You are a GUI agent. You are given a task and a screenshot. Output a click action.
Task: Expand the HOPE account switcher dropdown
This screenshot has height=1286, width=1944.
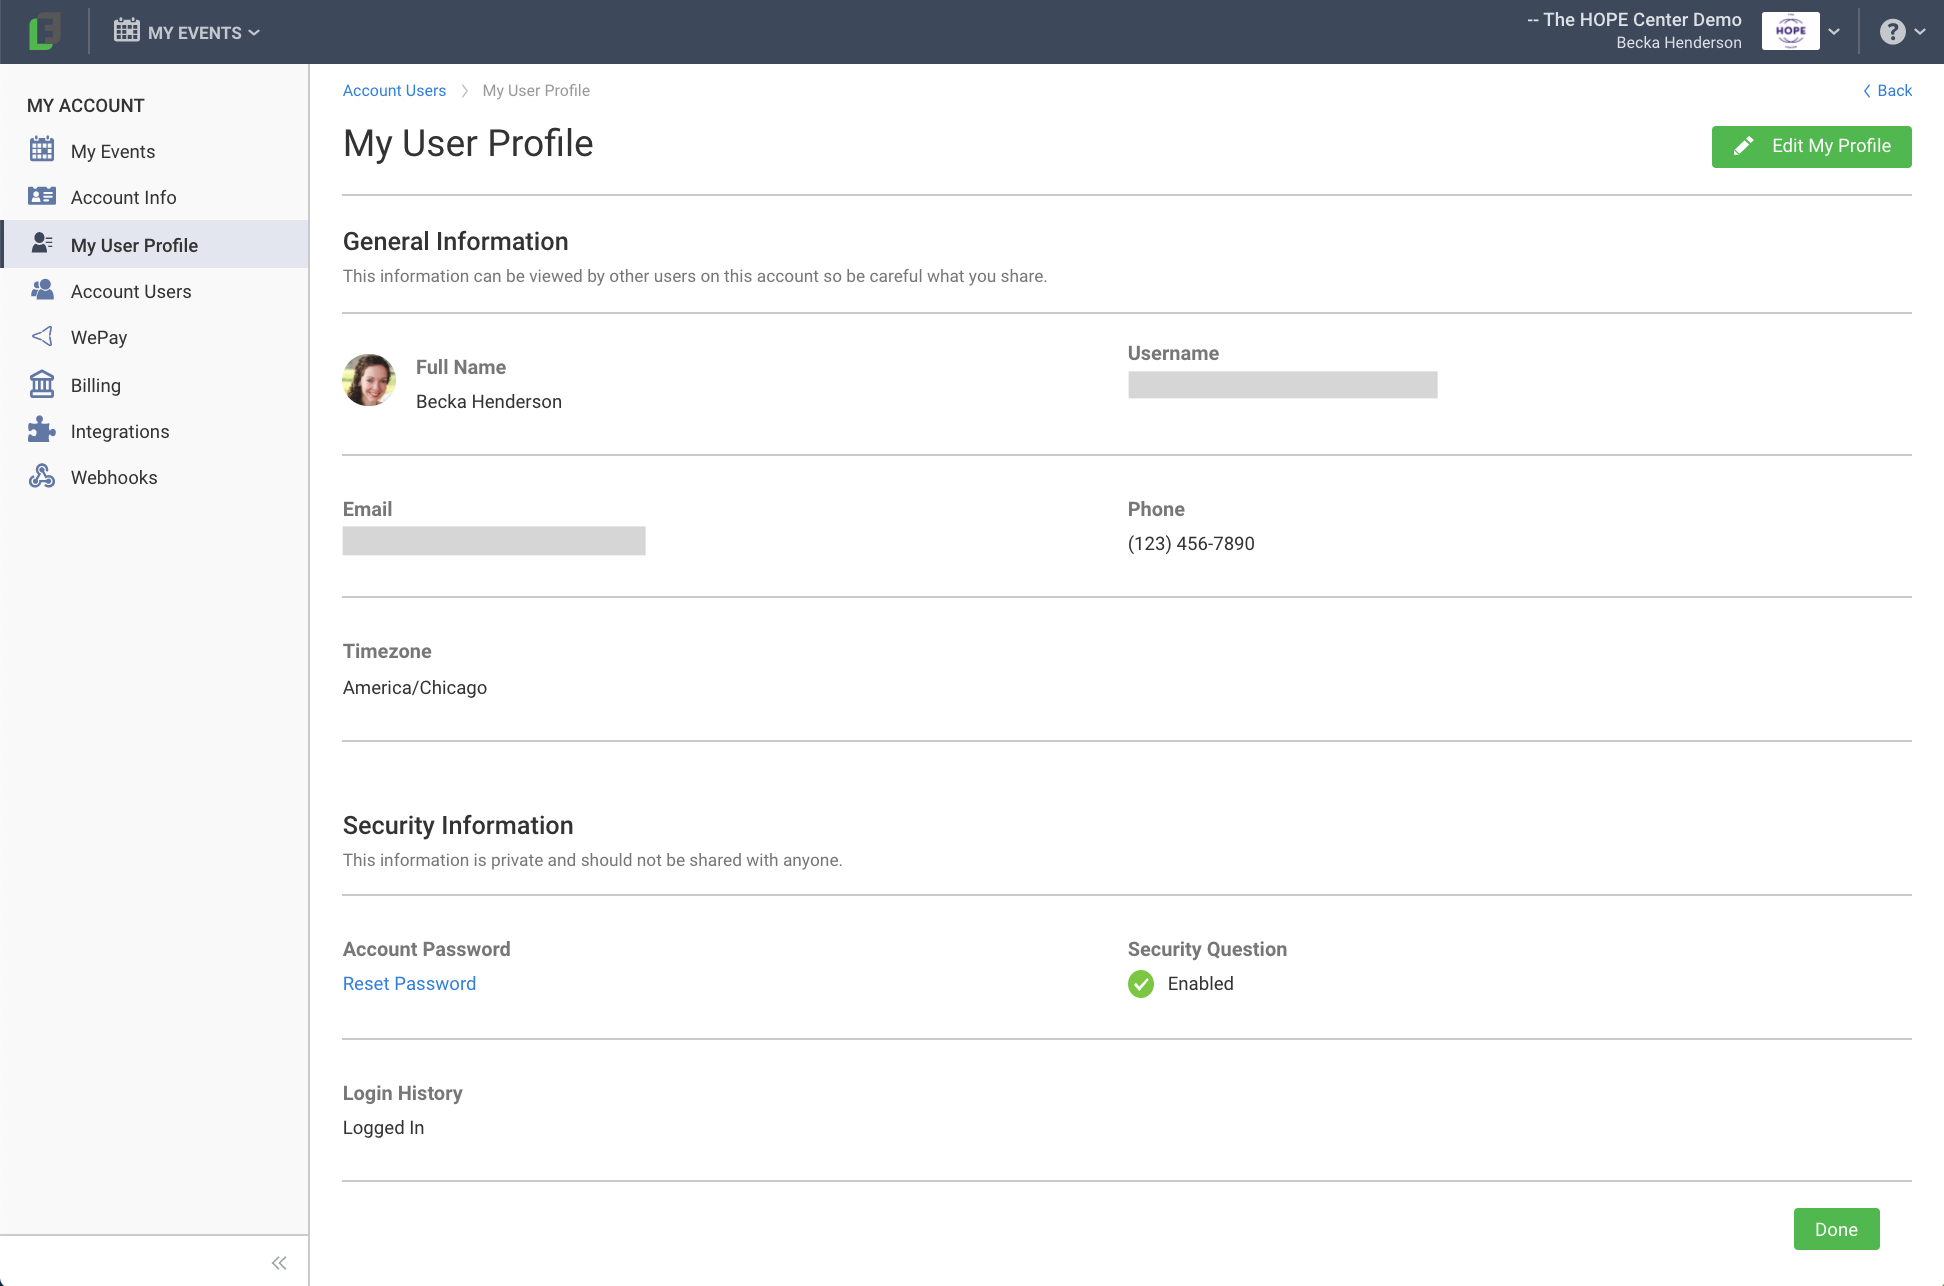pos(1833,32)
